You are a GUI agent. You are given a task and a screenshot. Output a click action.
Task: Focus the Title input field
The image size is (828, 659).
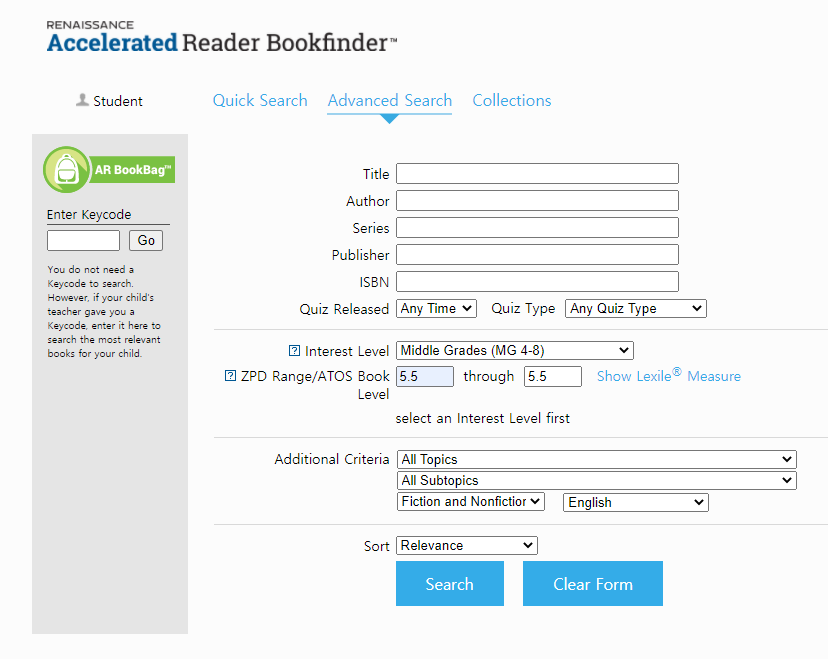[537, 174]
